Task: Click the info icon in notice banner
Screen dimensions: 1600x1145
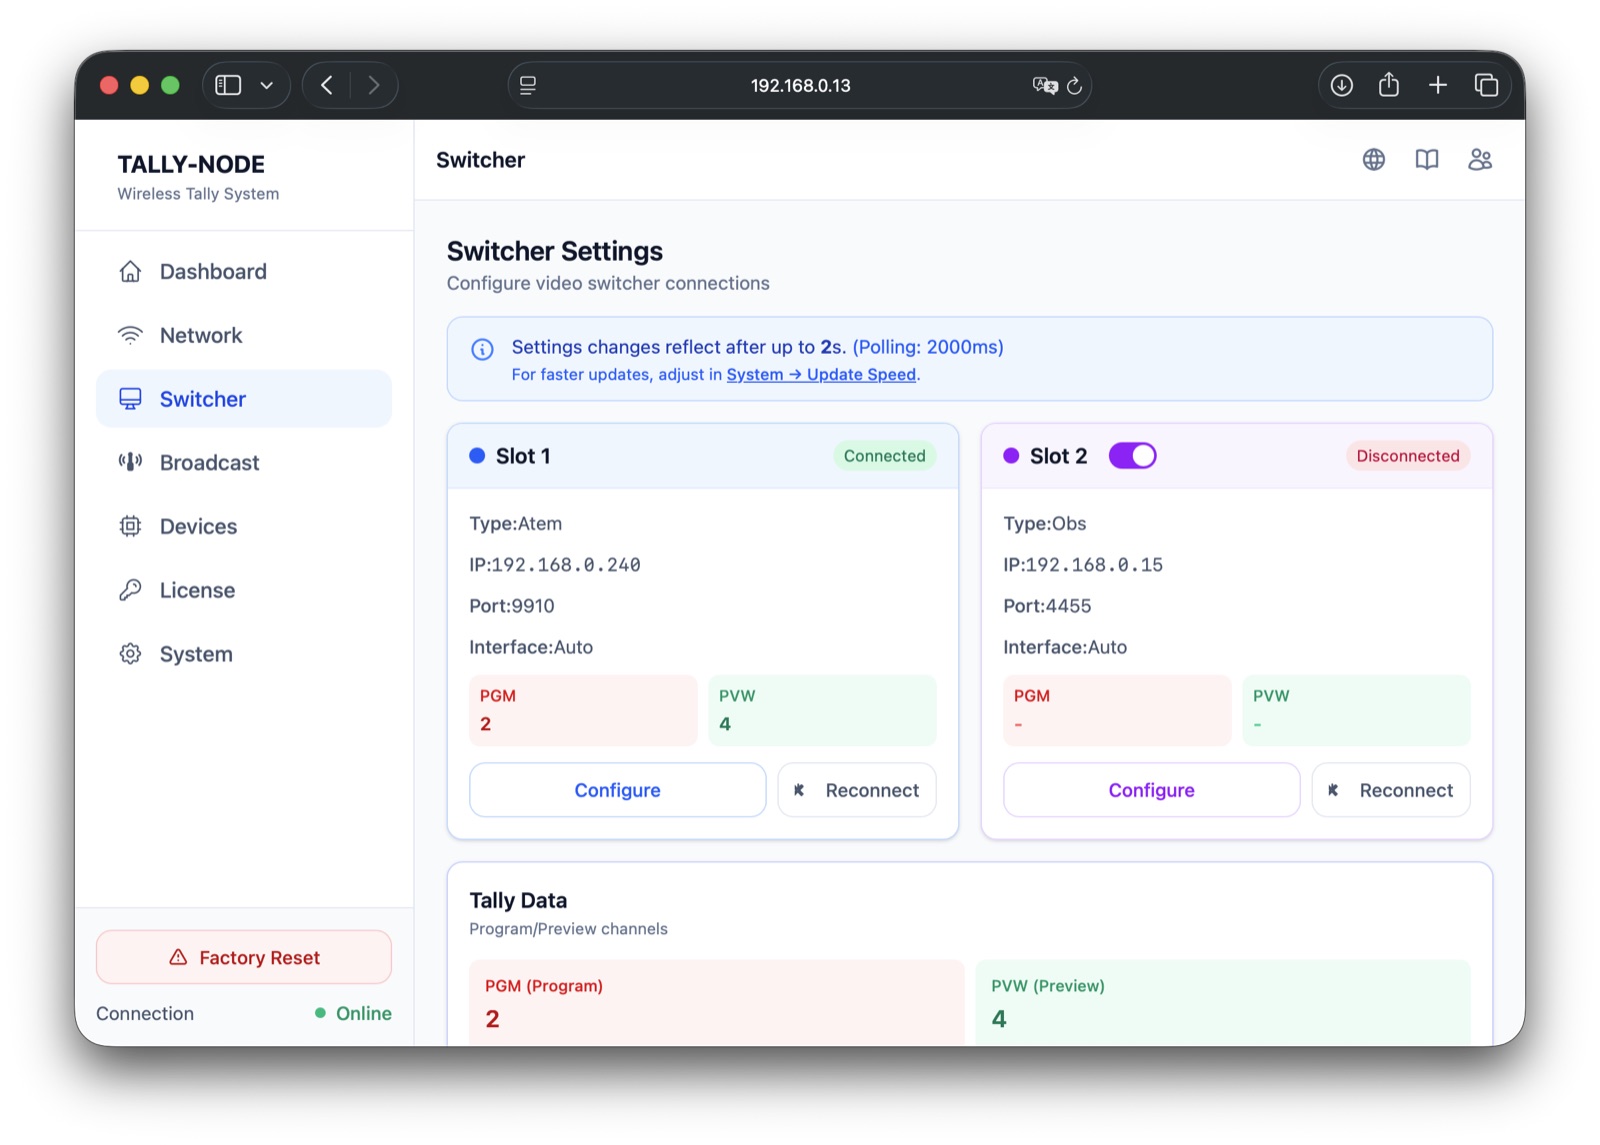Action: [x=482, y=349]
